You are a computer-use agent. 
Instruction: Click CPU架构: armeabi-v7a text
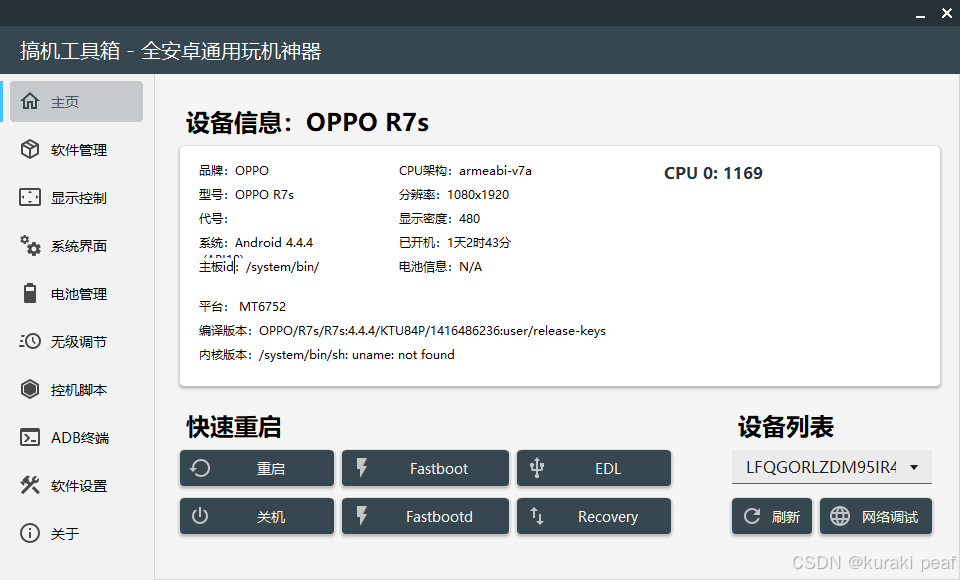coord(465,171)
